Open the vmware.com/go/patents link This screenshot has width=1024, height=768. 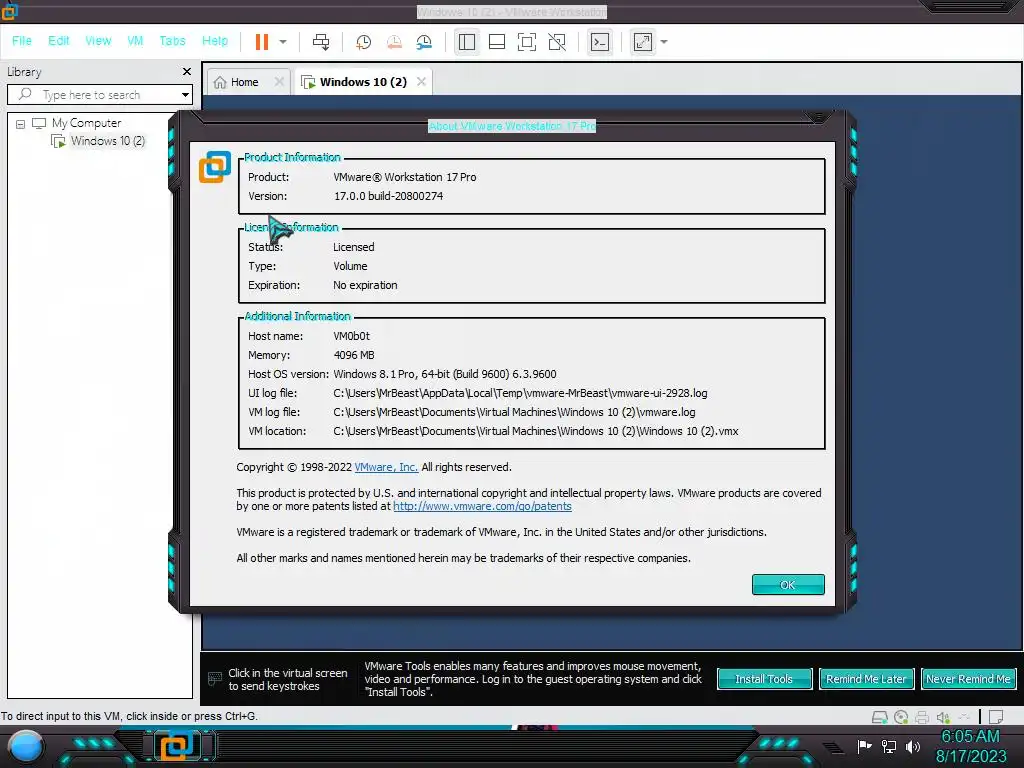[x=482, y=506]
